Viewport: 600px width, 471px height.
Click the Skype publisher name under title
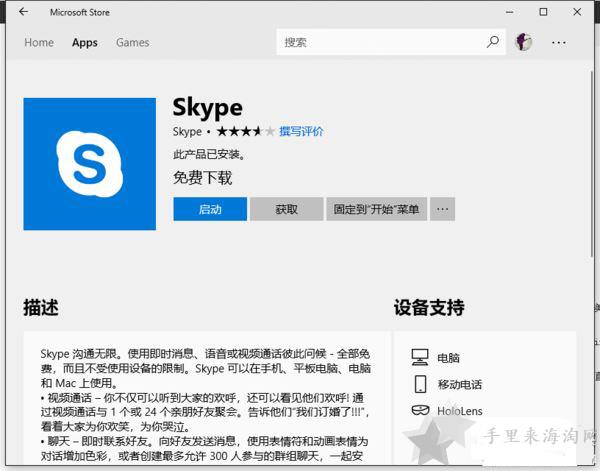point(187,131)
